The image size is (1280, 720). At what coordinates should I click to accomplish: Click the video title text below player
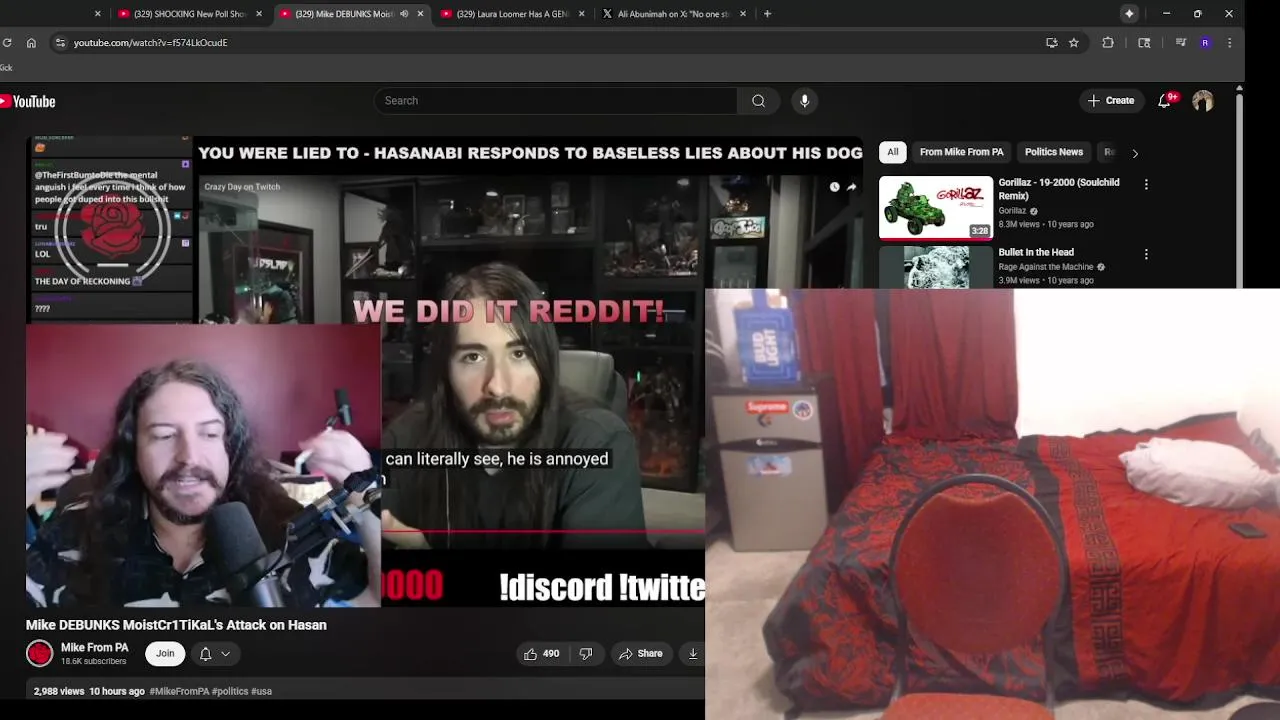(176, 625)
